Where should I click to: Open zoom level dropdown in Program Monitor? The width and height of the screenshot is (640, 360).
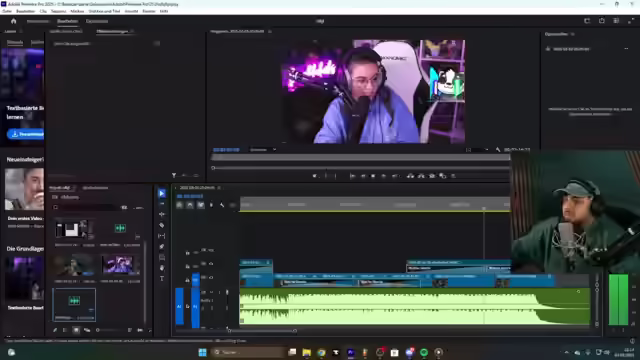tap(263, 150)
